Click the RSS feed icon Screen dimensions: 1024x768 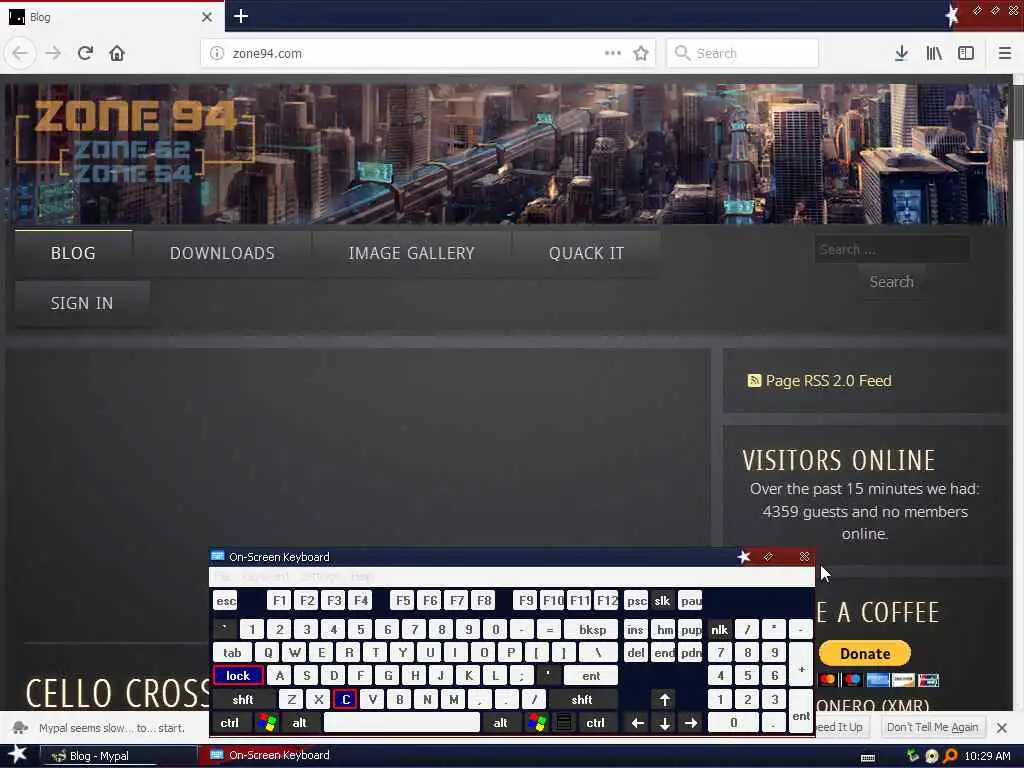tap(754, 381)
